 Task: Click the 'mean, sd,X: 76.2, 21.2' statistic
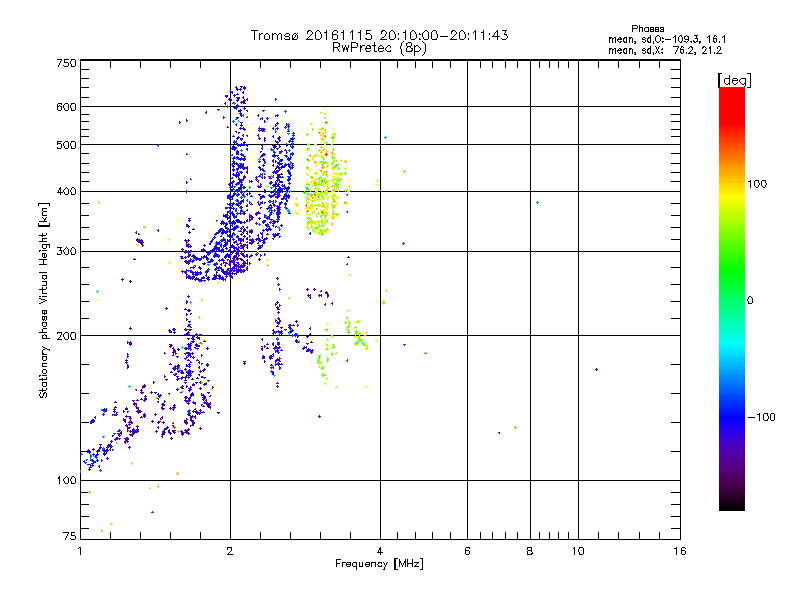[665, 50]
